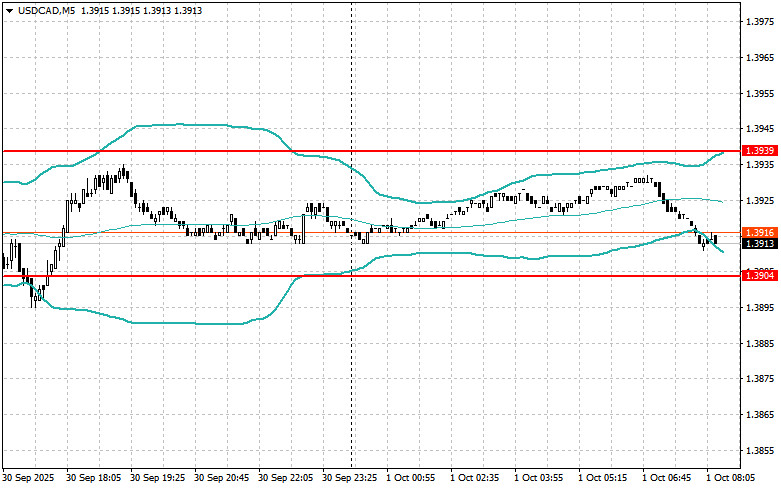This screenshot has width=781, height=489.
Task: Select the 1.3916 orange price label
Action: [760, 233]
